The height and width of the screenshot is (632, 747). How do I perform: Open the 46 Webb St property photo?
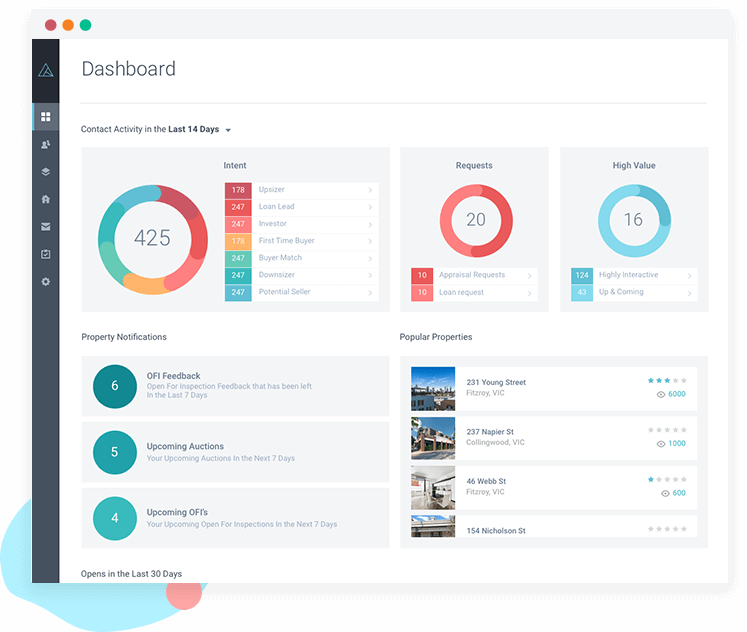[433, 488]
